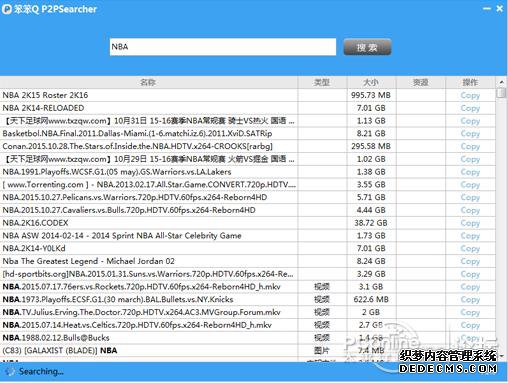Select the Cavaliers.vs.Bulls result row
Viewport: 508px width, 383px height.
point(248,210)
